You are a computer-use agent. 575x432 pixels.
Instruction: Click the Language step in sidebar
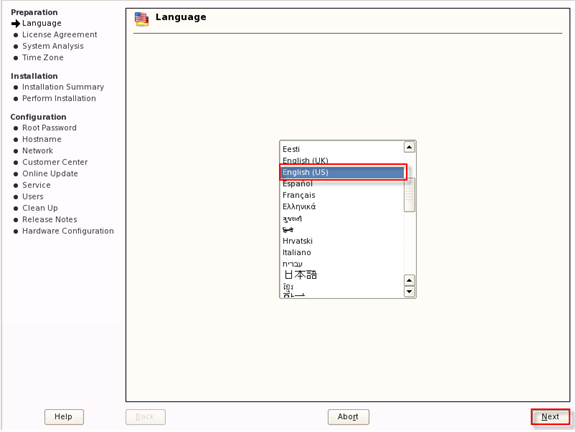click(x=42, y=23)
